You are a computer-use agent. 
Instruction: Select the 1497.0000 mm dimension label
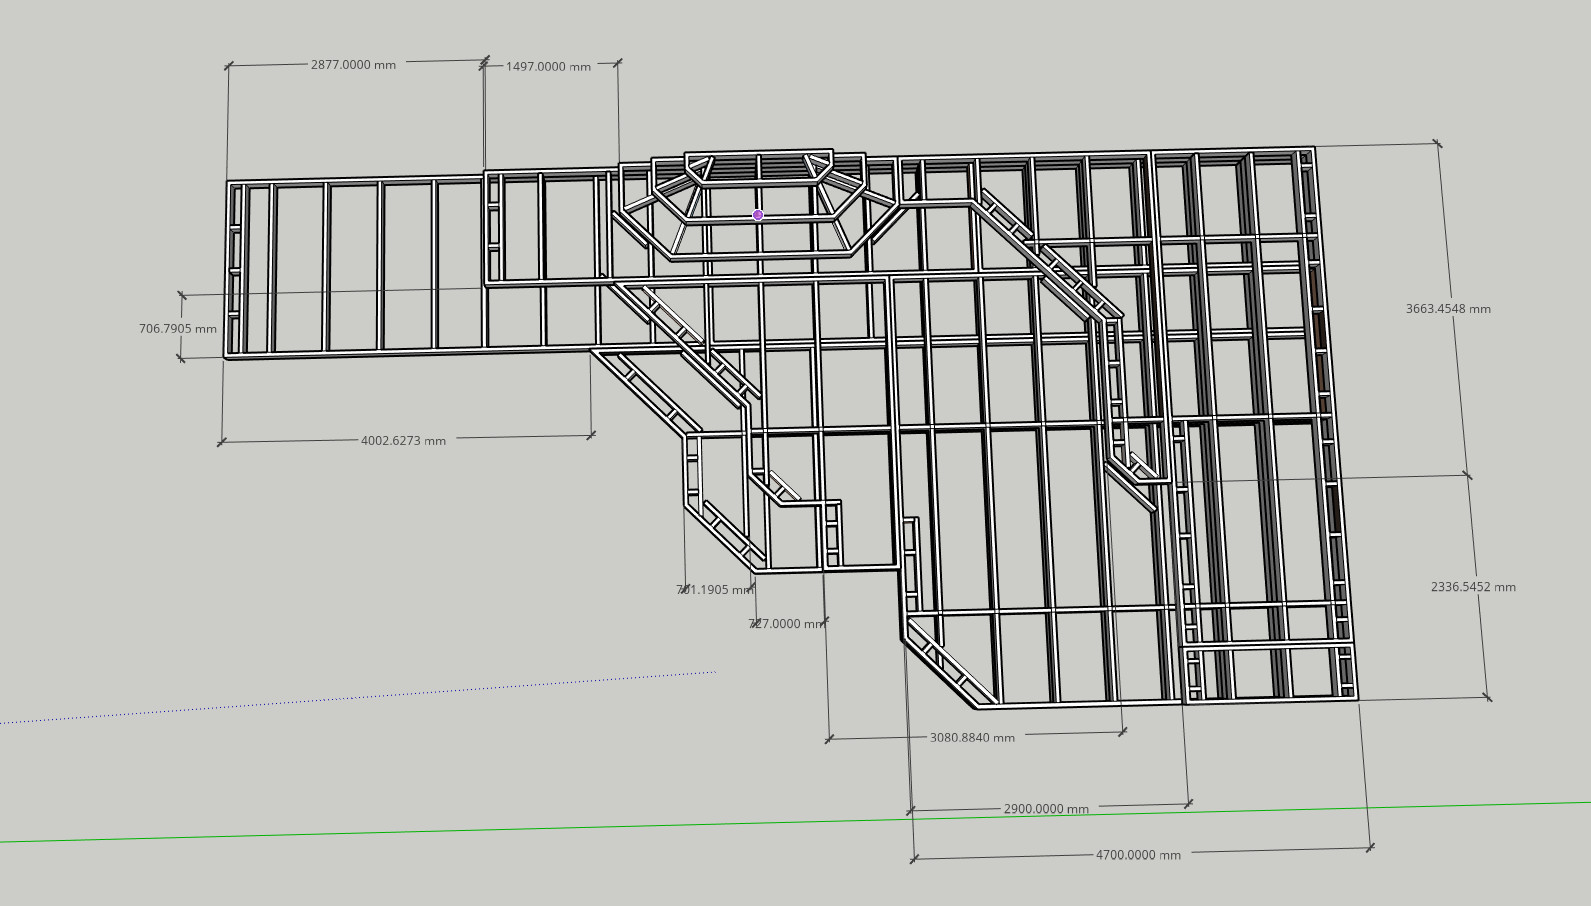click(548, 67)
